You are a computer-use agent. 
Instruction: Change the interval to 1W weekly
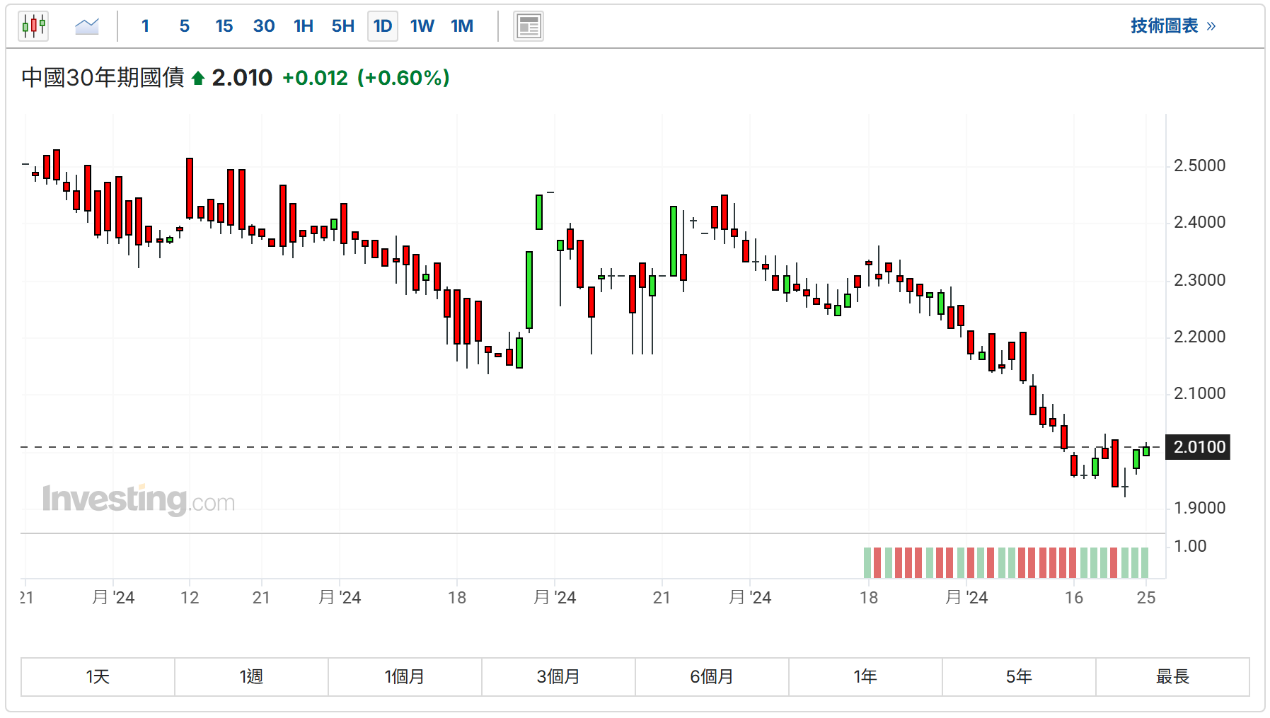tap(422, 26)
